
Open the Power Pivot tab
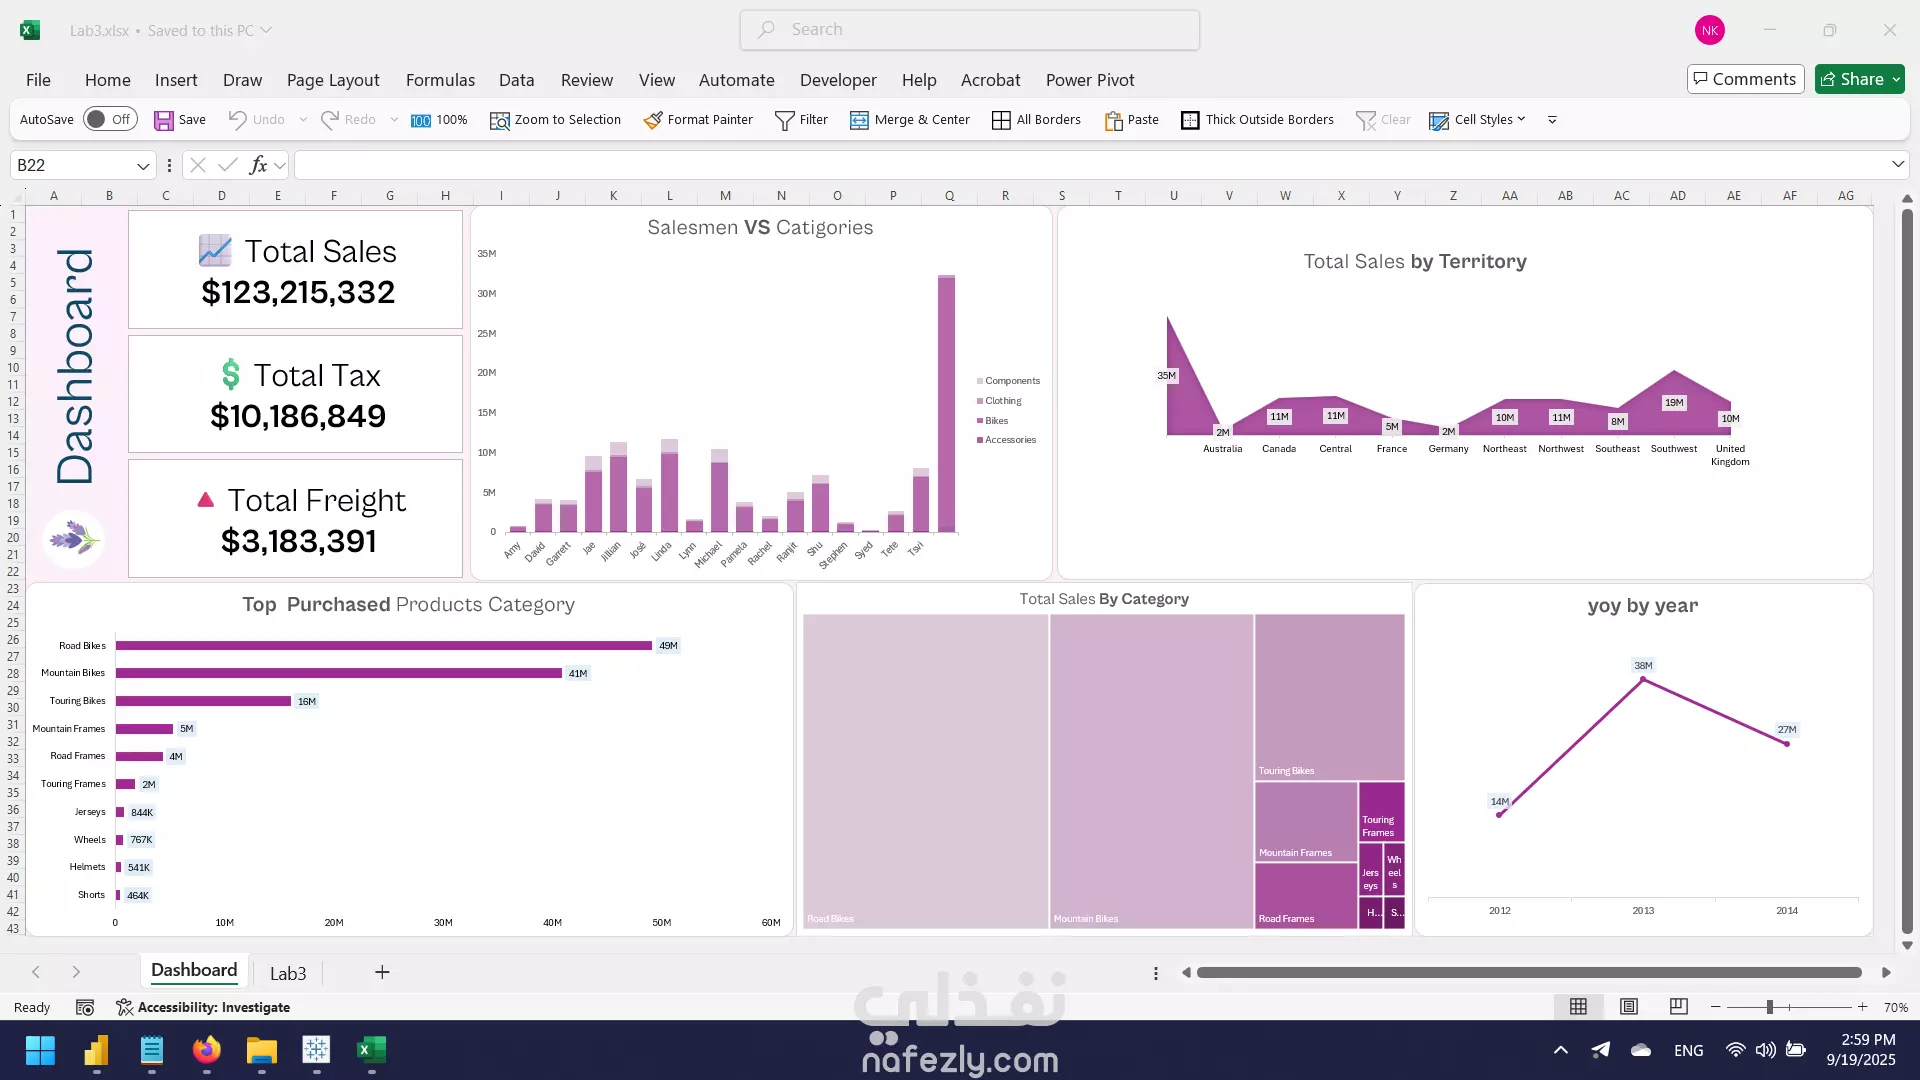[x=1090, y=80]
